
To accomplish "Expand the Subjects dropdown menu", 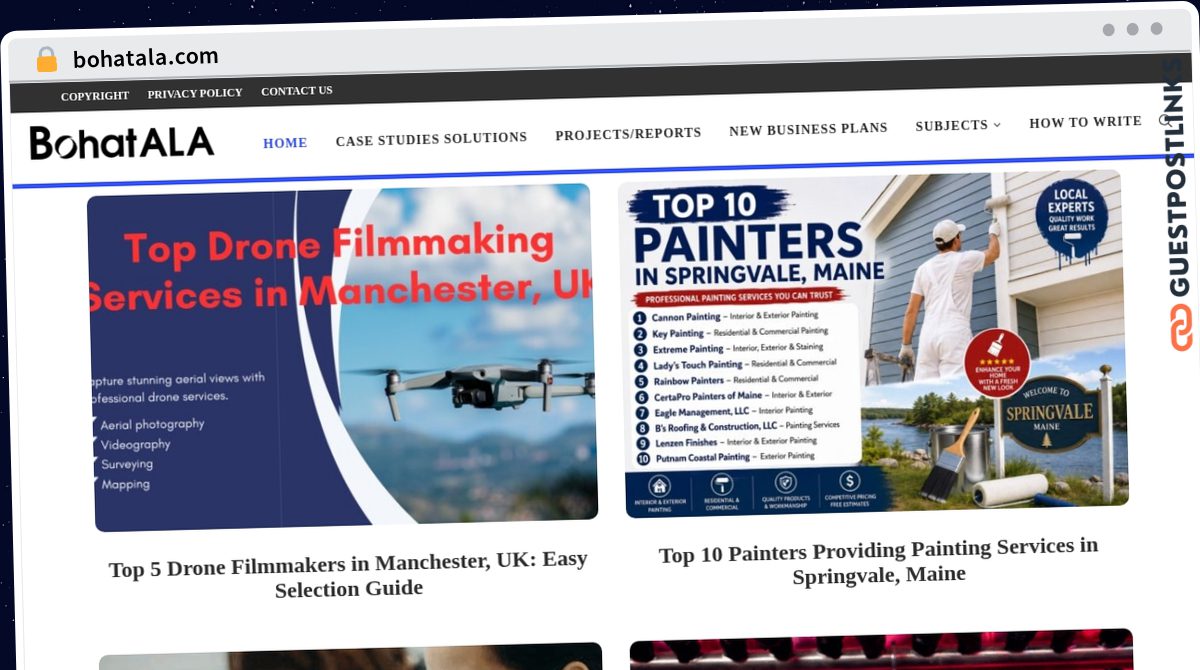I will point(958,125).
